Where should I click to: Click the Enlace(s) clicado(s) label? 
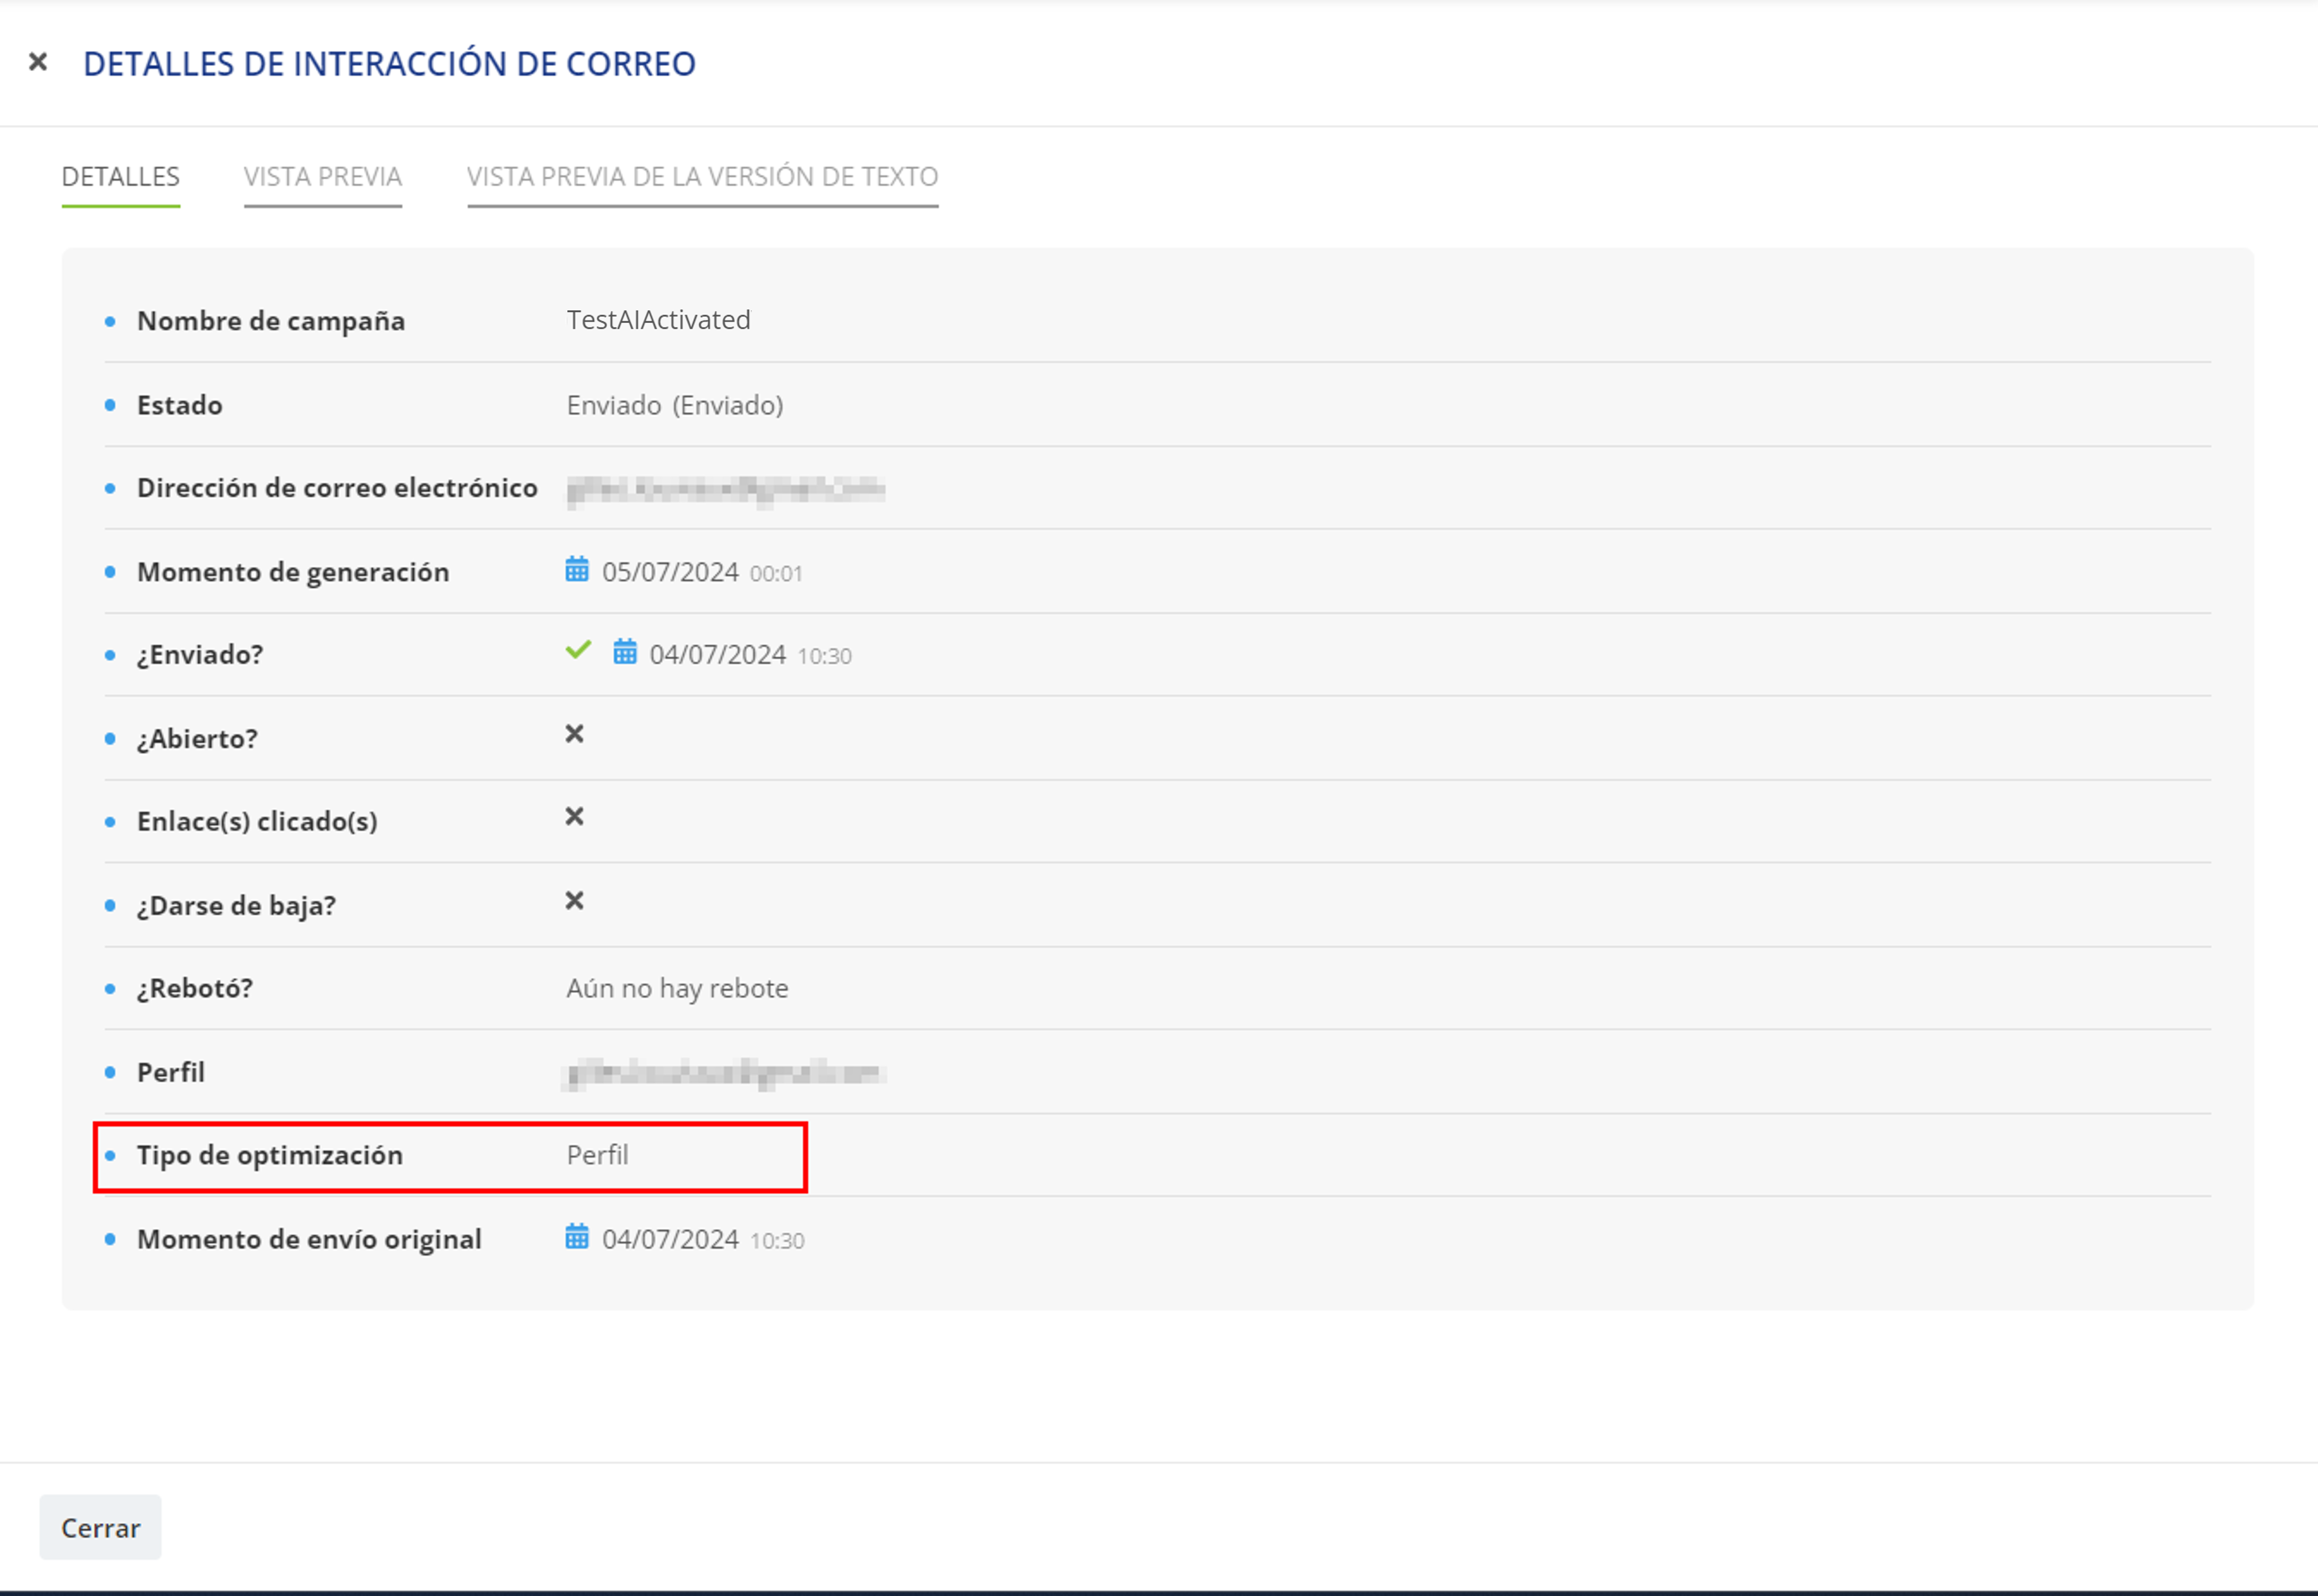(257, 822)
